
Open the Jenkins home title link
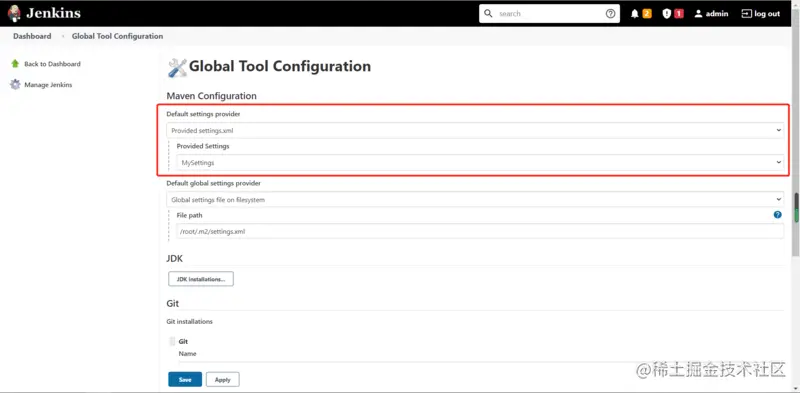coord(53,13)
